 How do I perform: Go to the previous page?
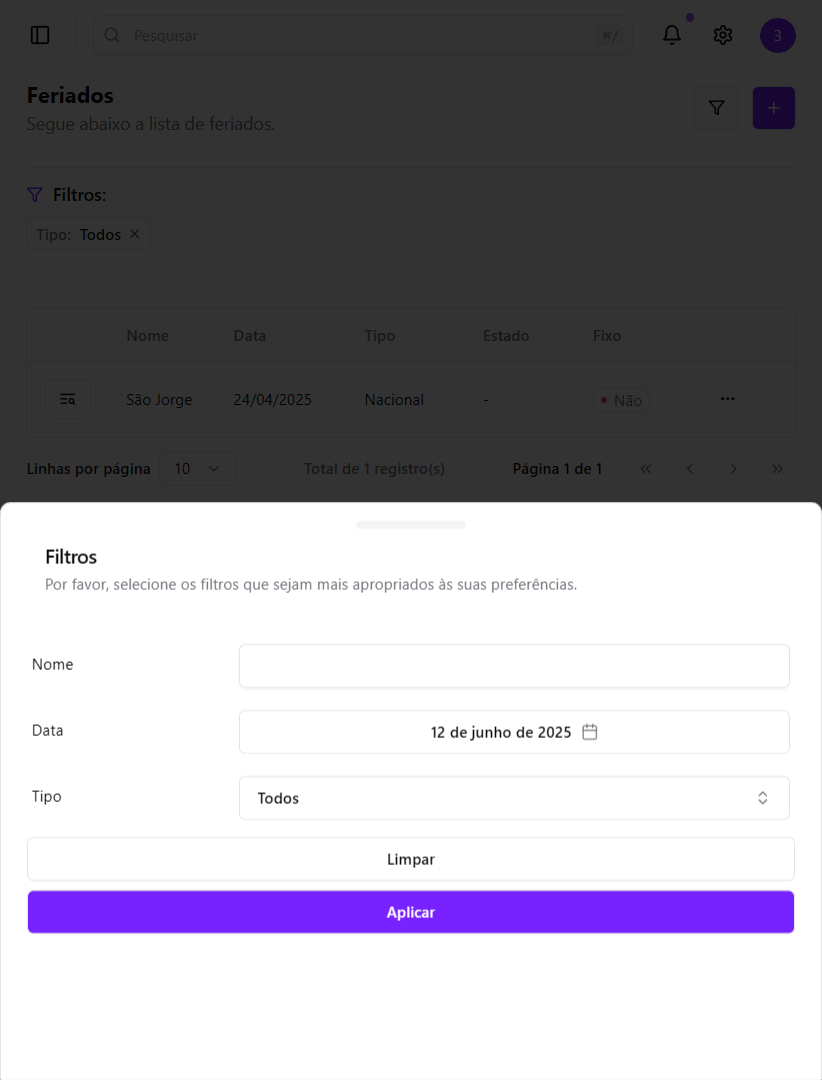point(690,468)
